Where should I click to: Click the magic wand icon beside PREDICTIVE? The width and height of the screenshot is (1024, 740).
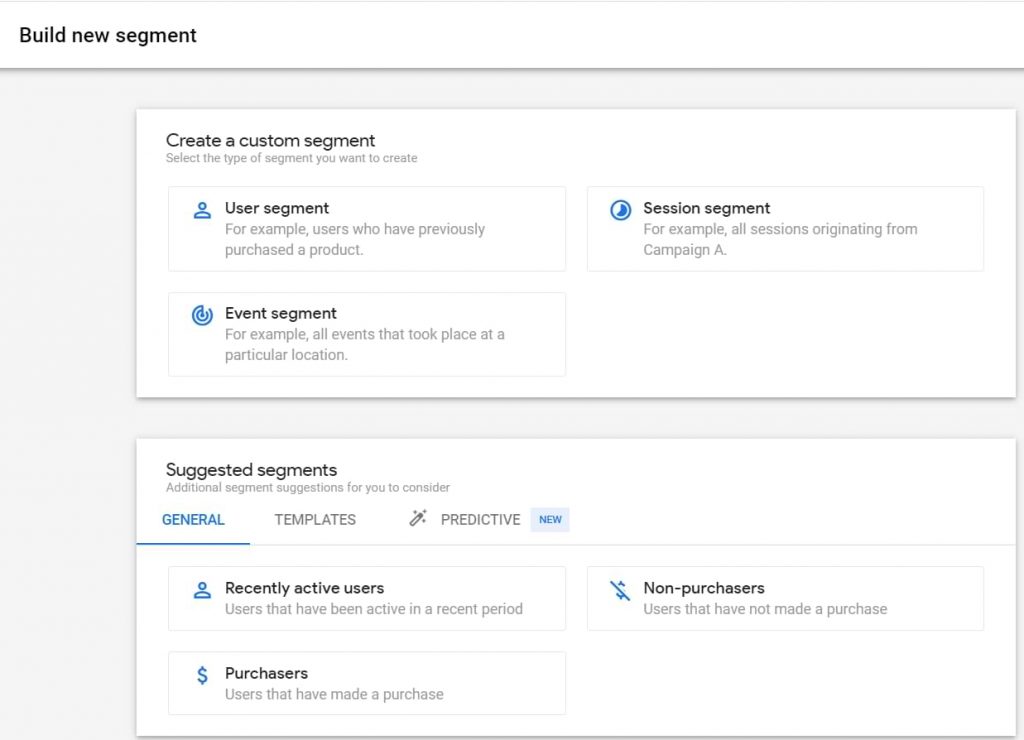(x=417, y=518)
